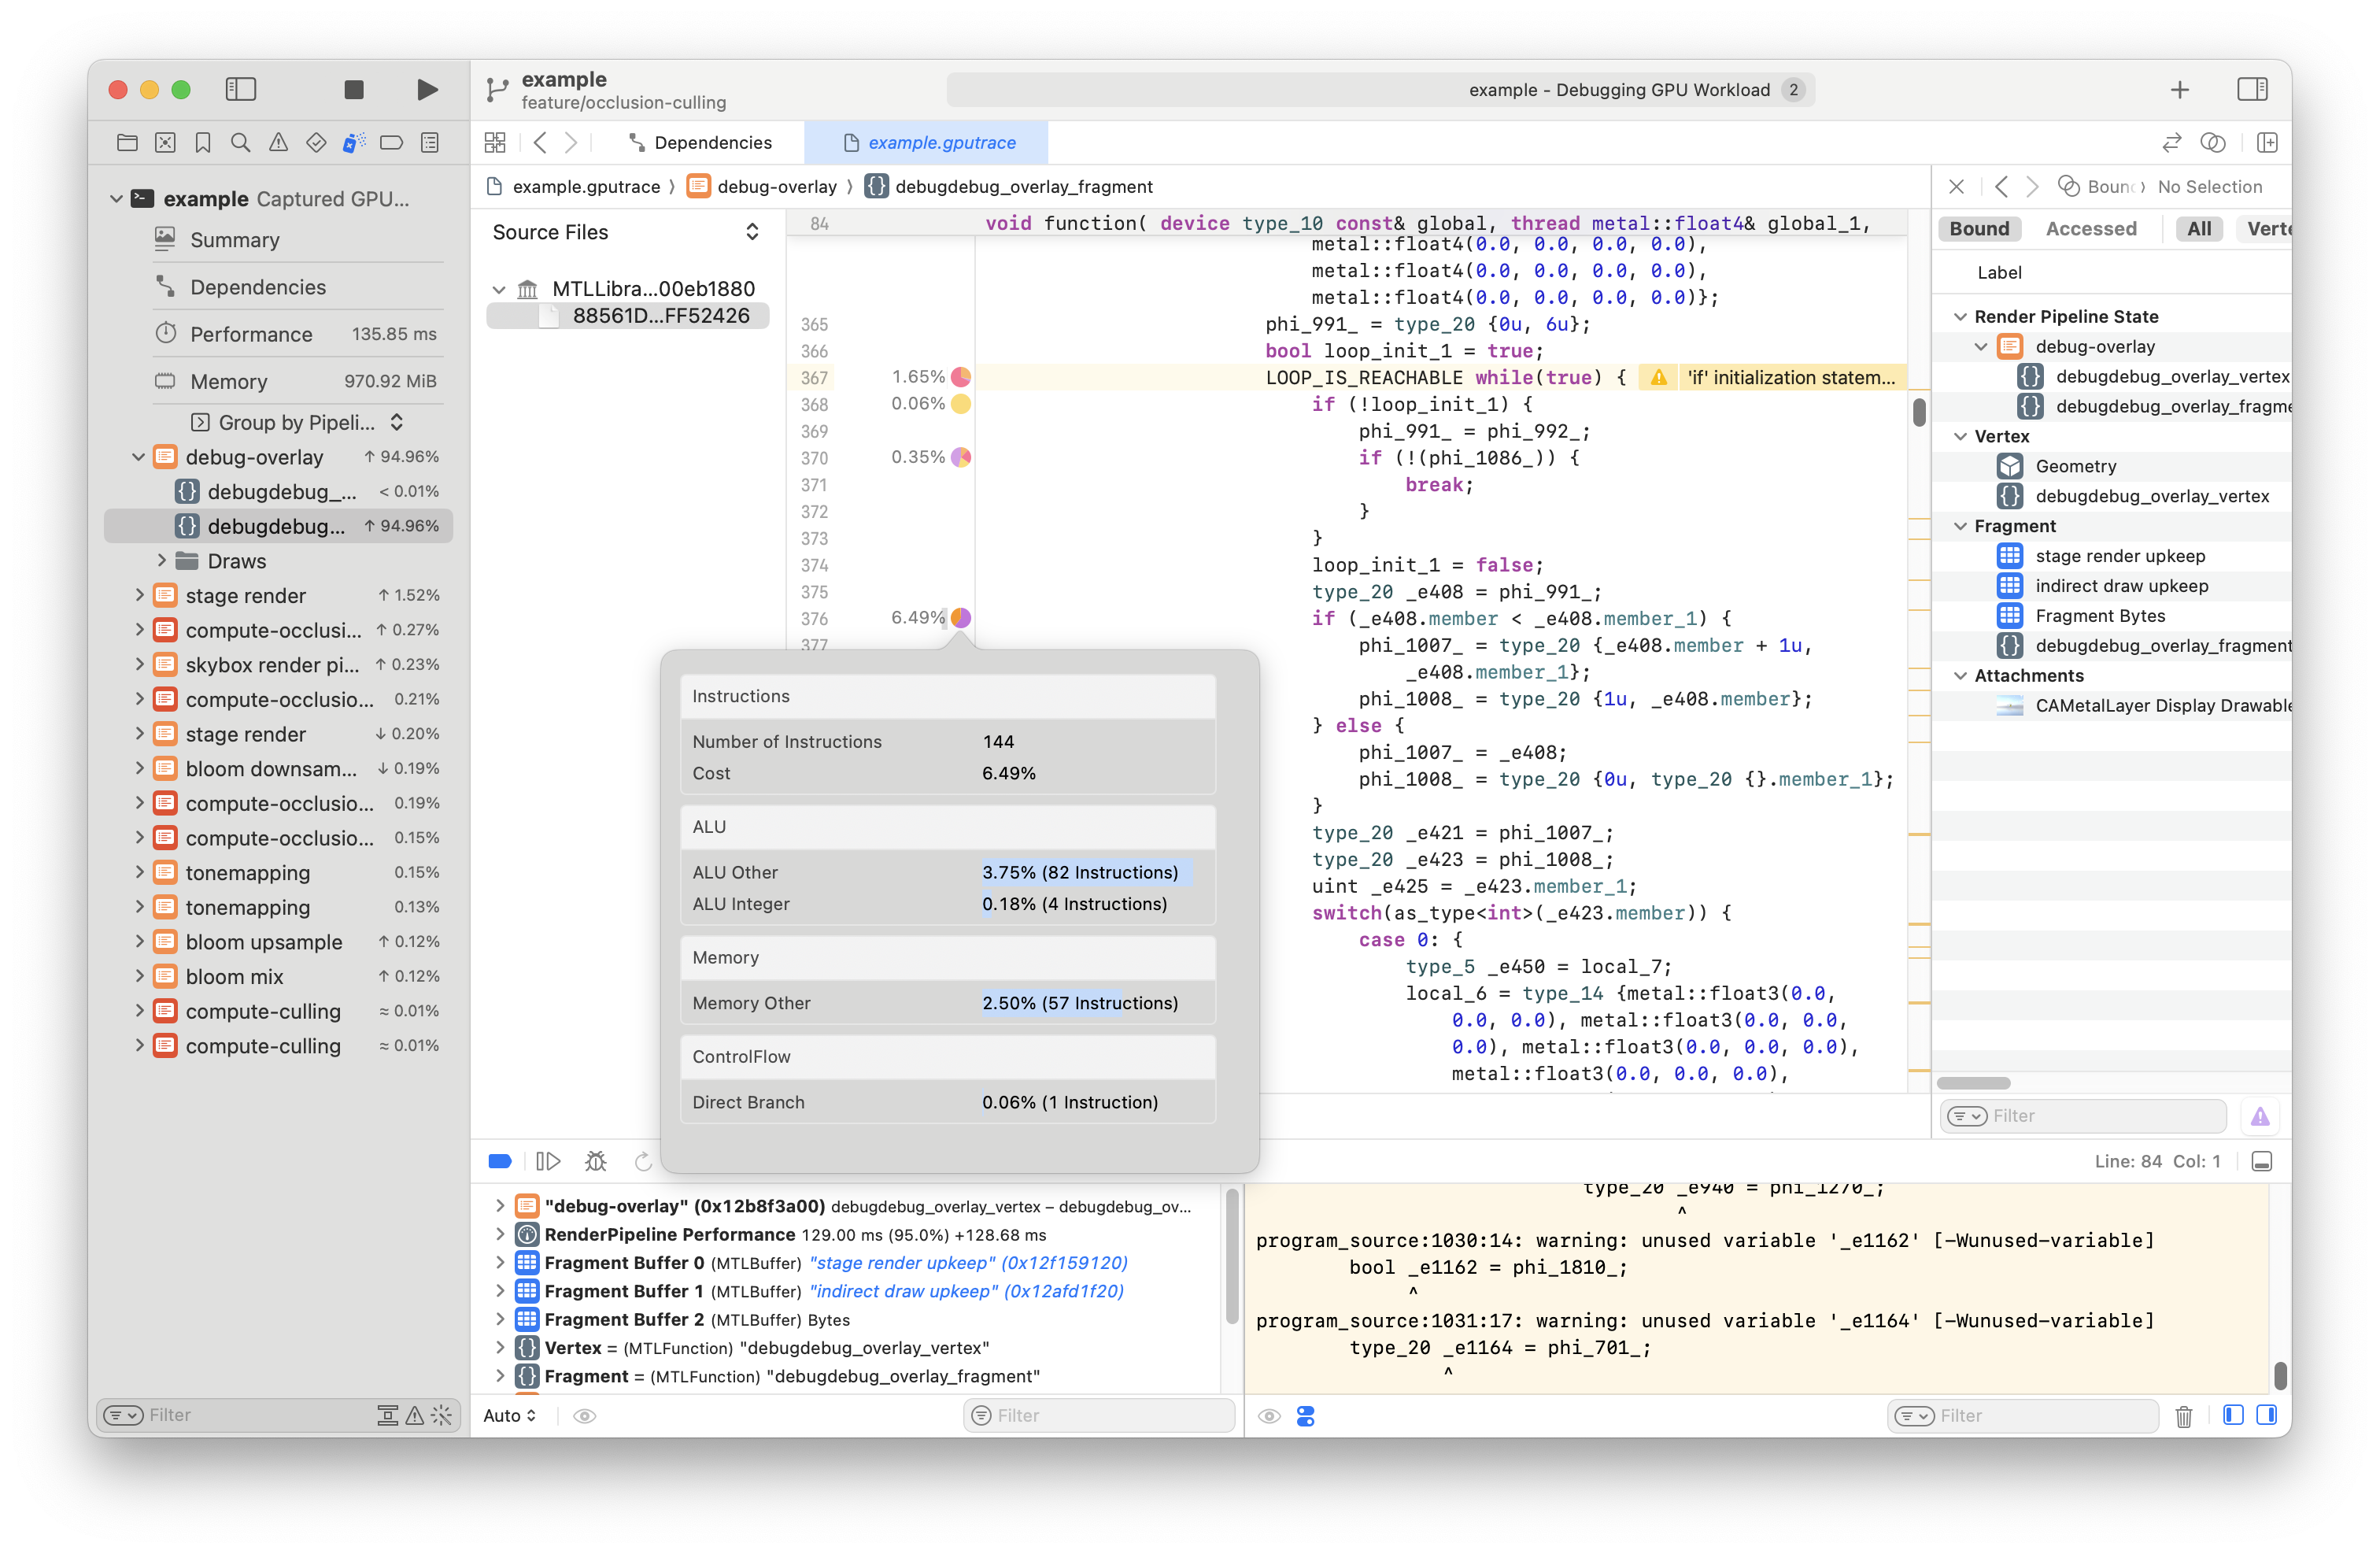Open the related items grid menu

point(495,142)
